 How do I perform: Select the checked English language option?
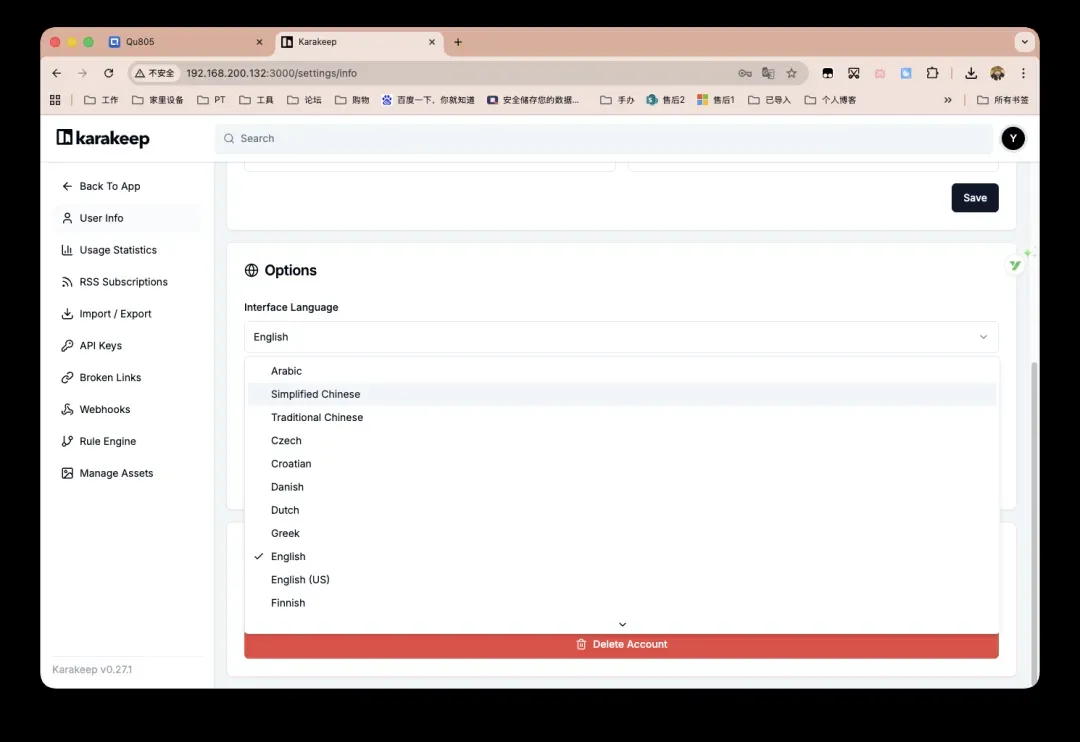(288, 556)
